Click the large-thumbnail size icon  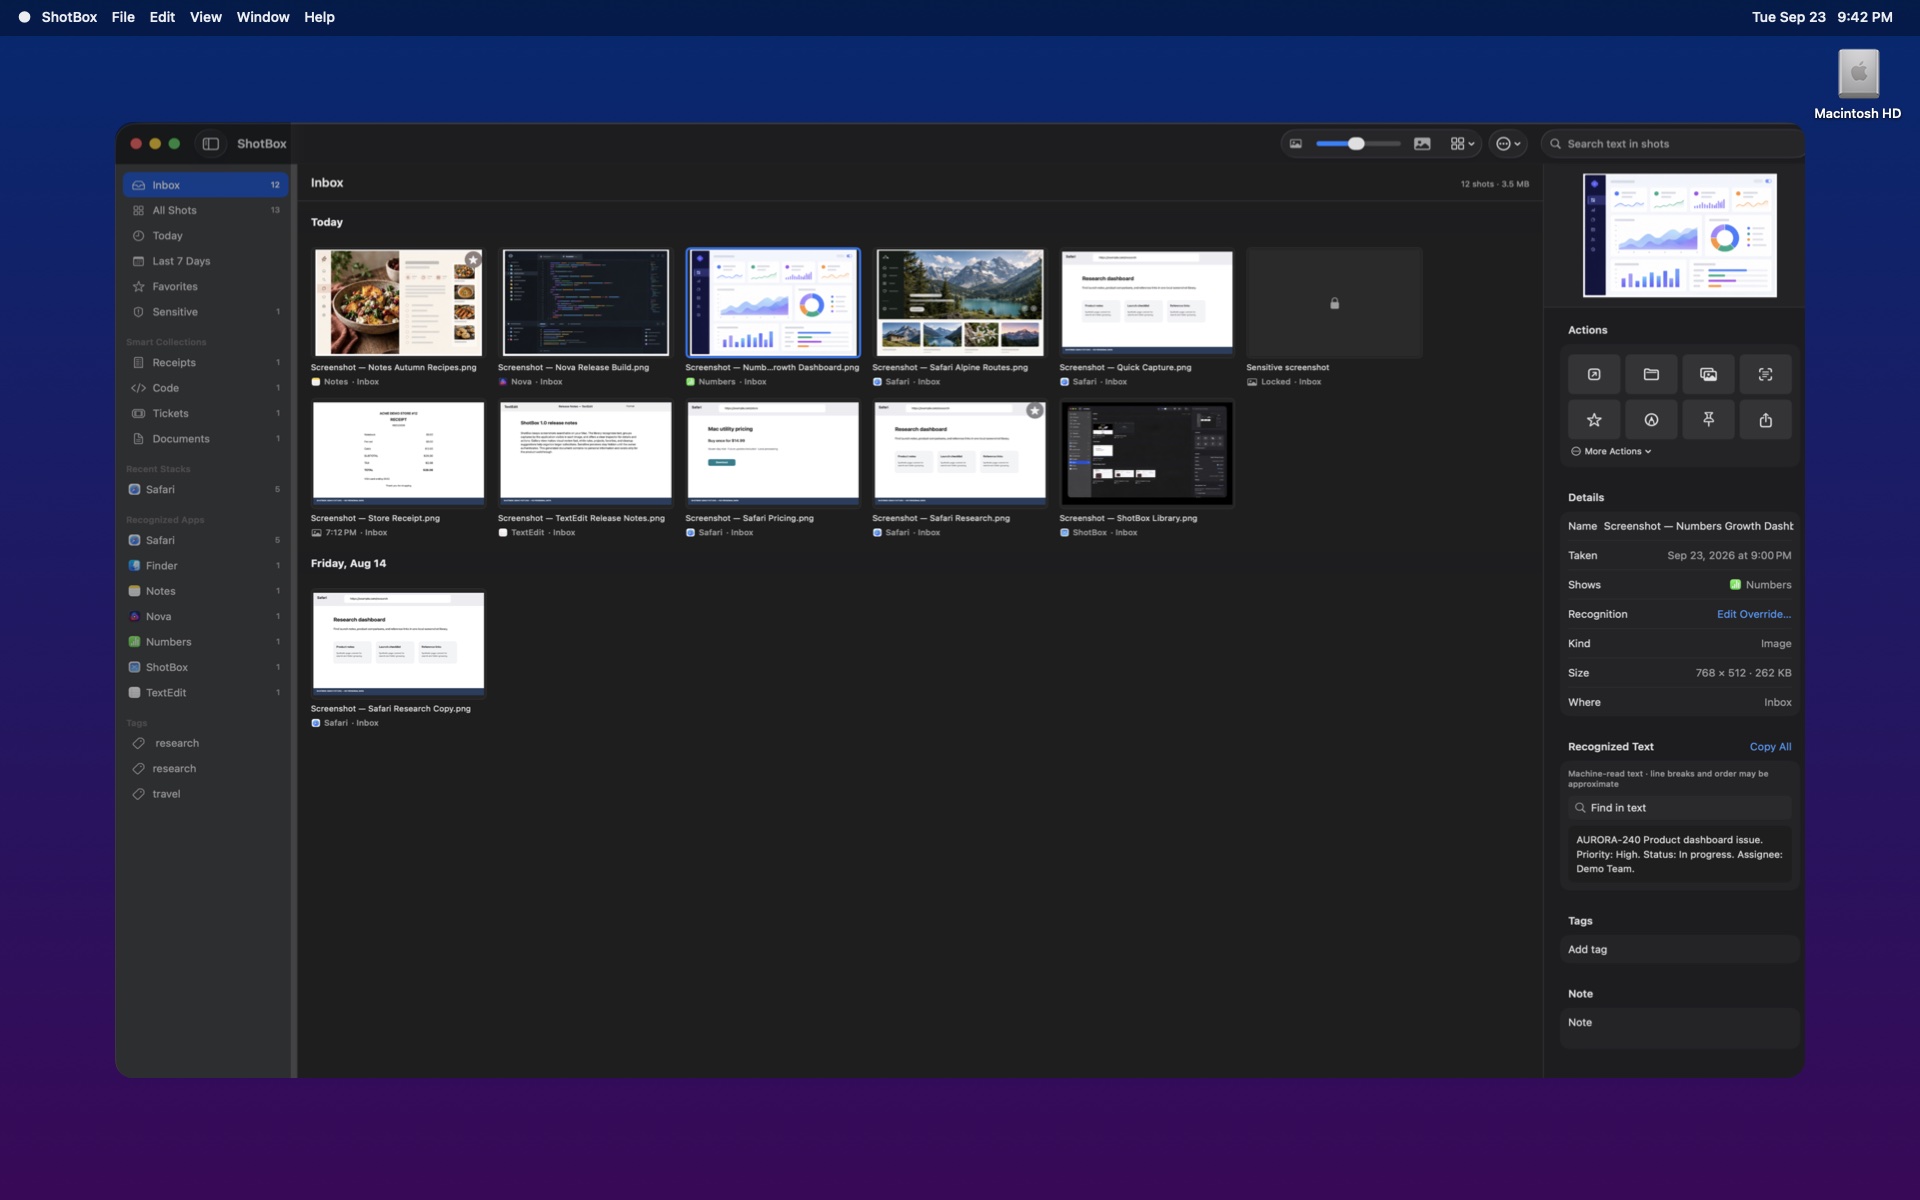(1422, 144)
